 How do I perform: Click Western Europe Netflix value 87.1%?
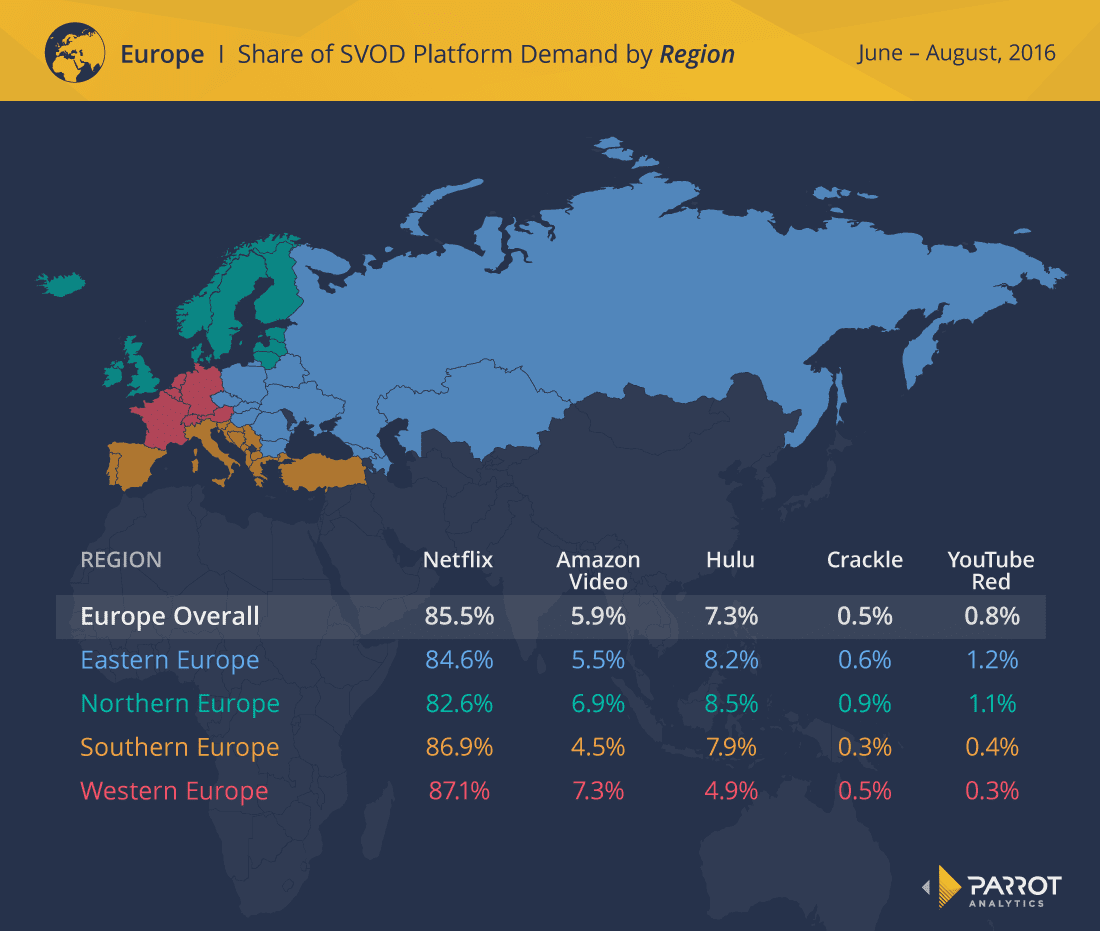point(459,791)
